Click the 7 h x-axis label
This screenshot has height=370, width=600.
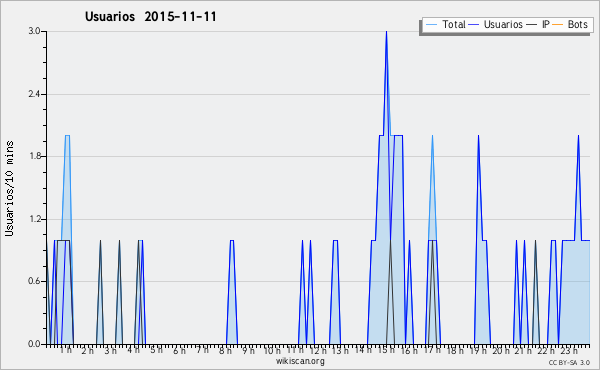click(202, 350)
